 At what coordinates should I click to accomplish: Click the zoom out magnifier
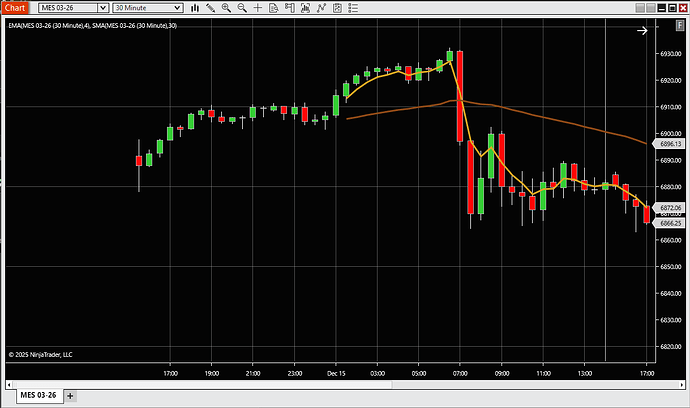coord(242,8)
